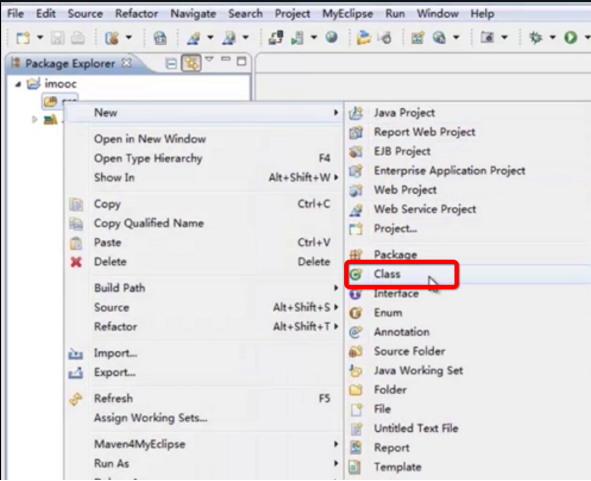
Task: Select Untitled Text File
Action: [416, 429]
